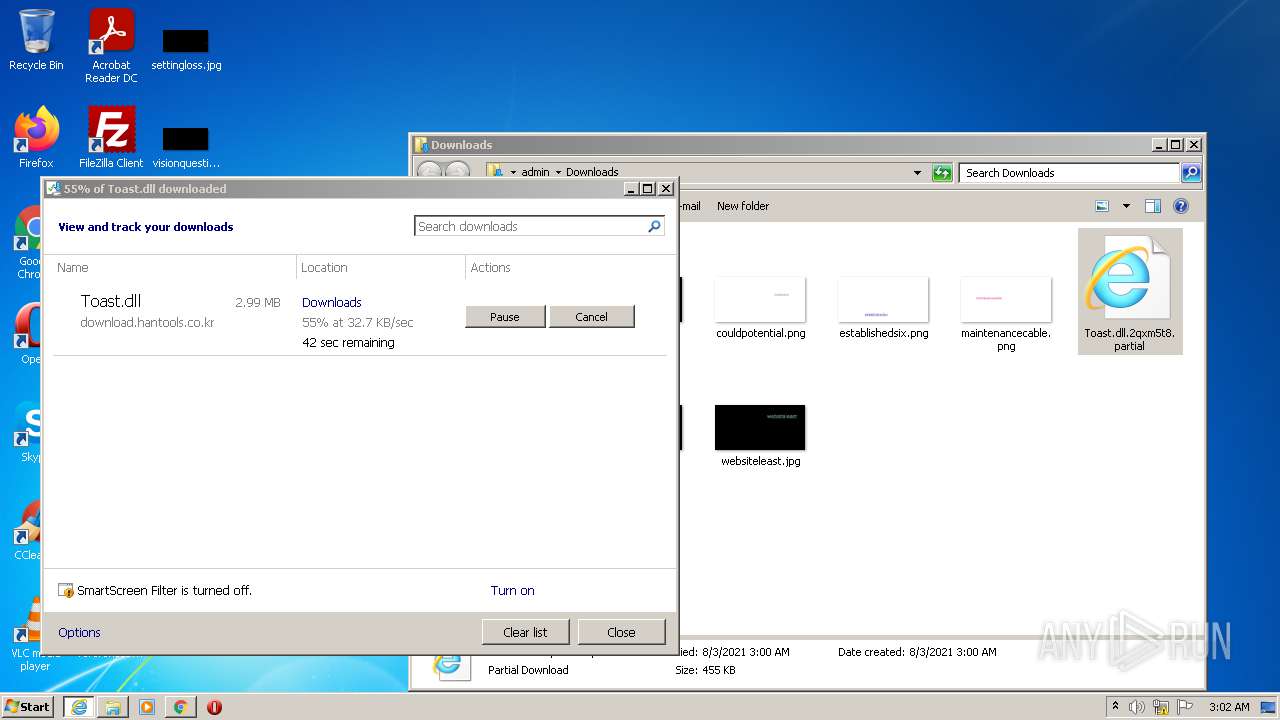
Task: Cancel the Toast.dll download
Action: coord(591,317)
